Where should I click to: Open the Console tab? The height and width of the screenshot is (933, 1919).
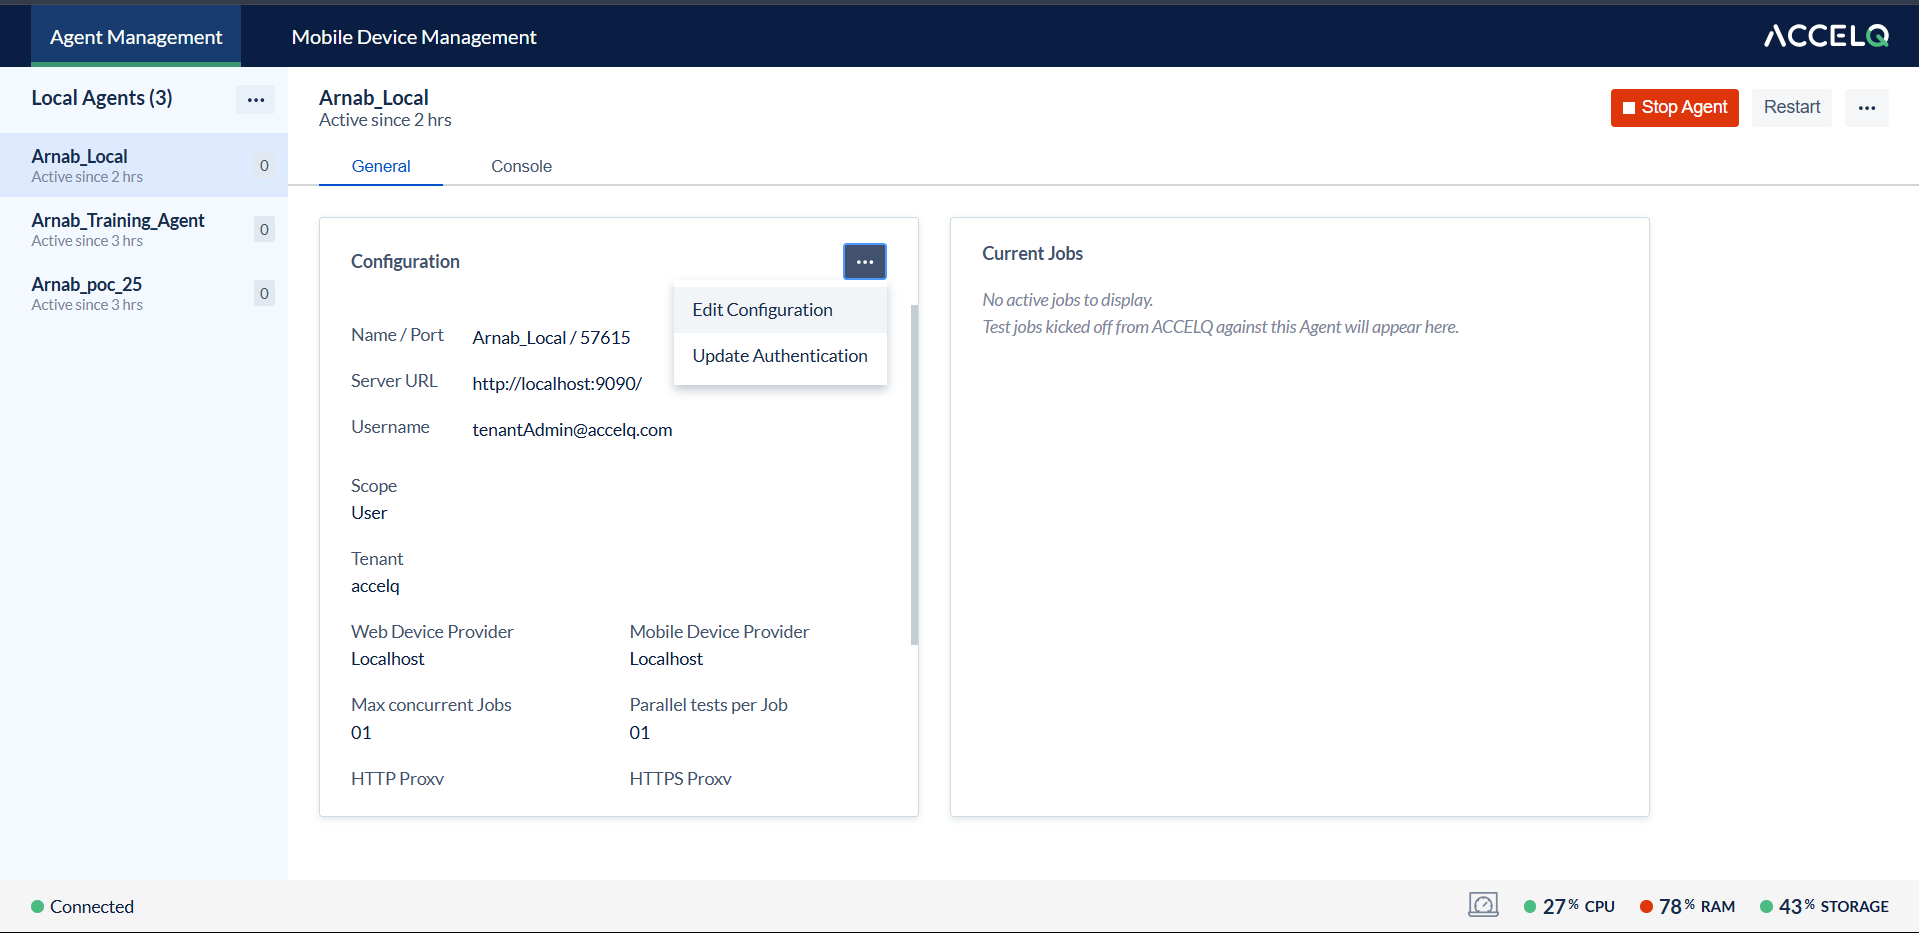point(521,166)
